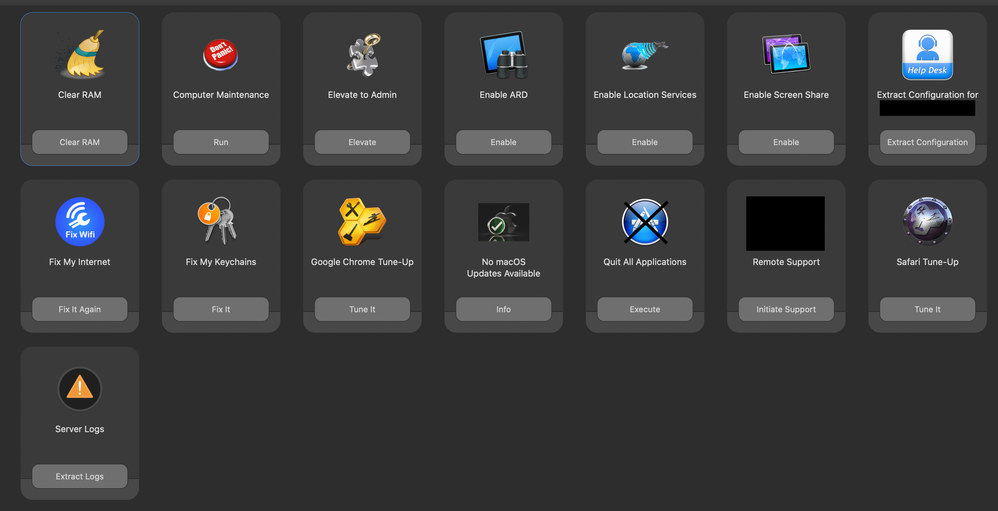This screenshot has height=511, width=998.
Task: Select the keys icon for Fix My Keychains
Action: (218, 220)
